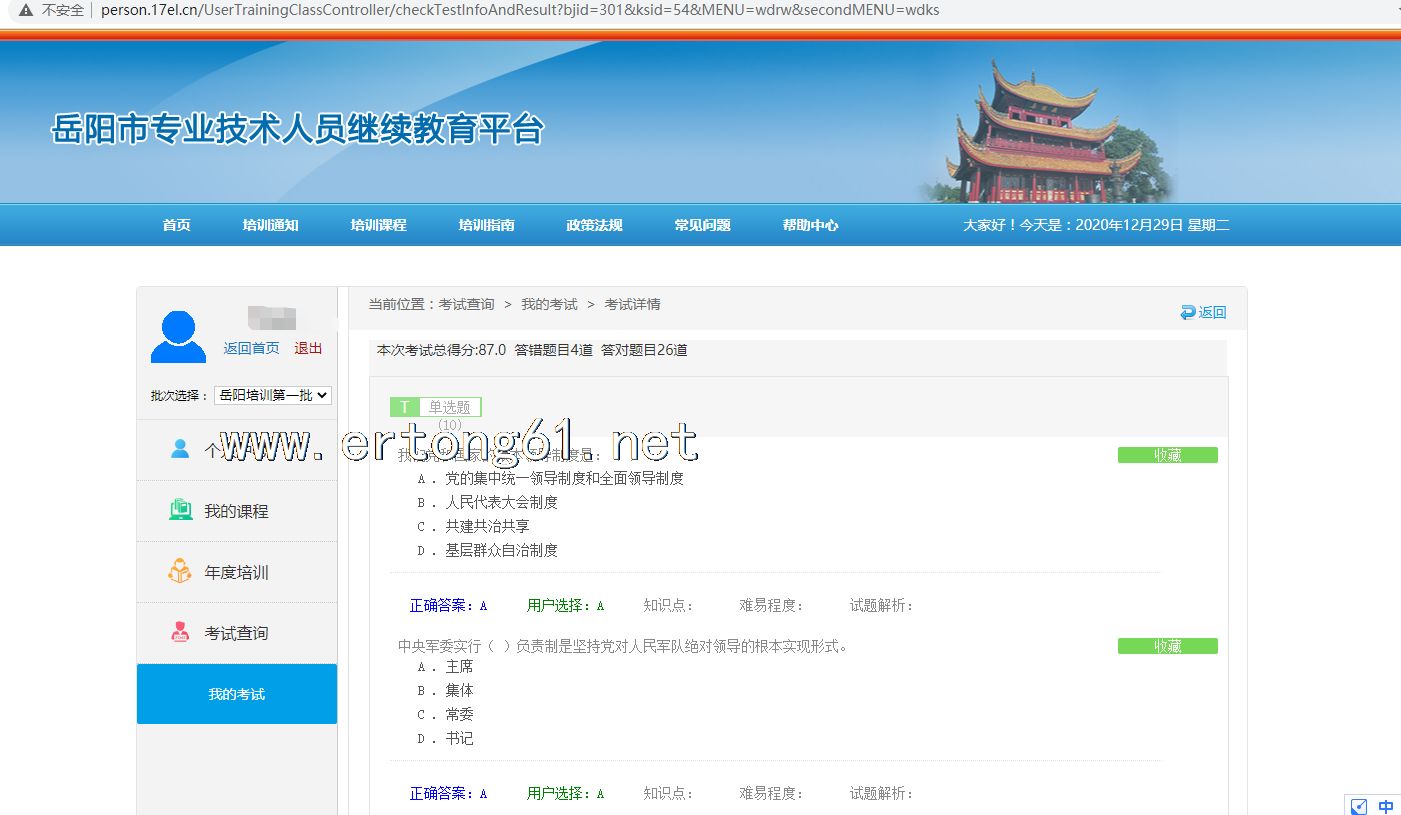
Task: Click the 年度培训 book icon
Action: point(180,572)
